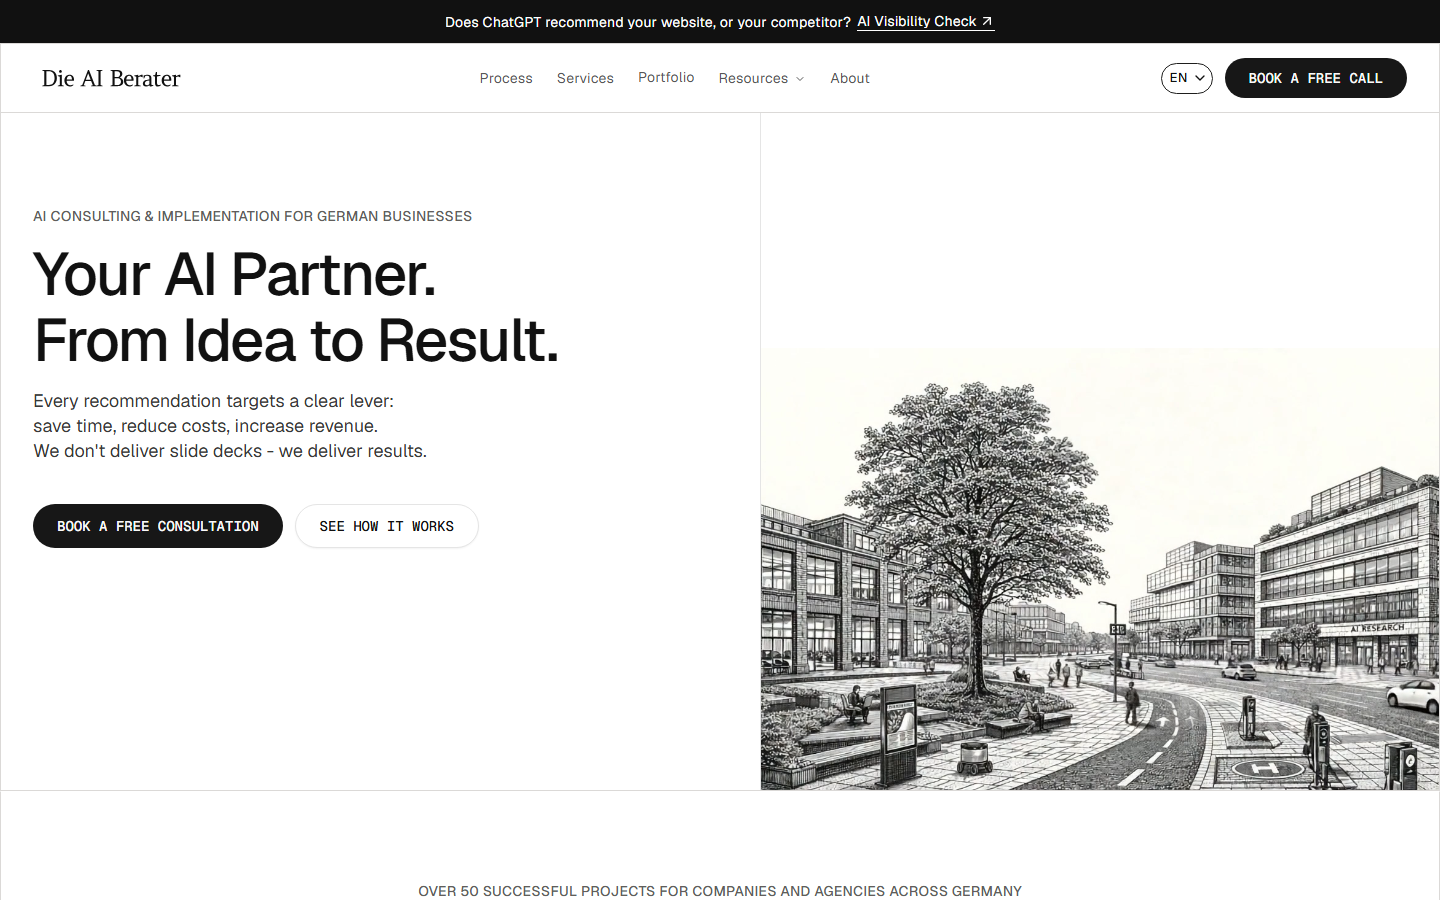
Task: Click the 'Does ChatGPT recommend your website' banner text
Action: click(x=648, y=22)
